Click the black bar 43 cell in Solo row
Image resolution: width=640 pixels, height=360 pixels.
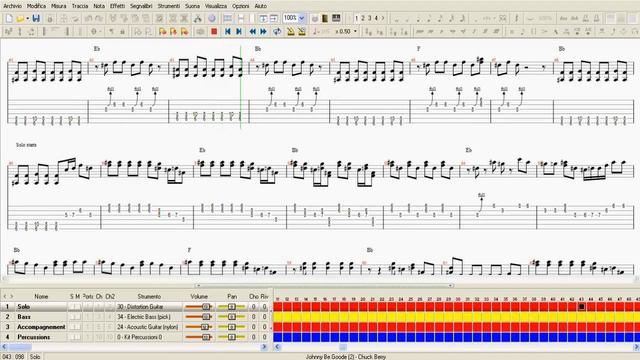pyautogui.click(x=582, y=307)
